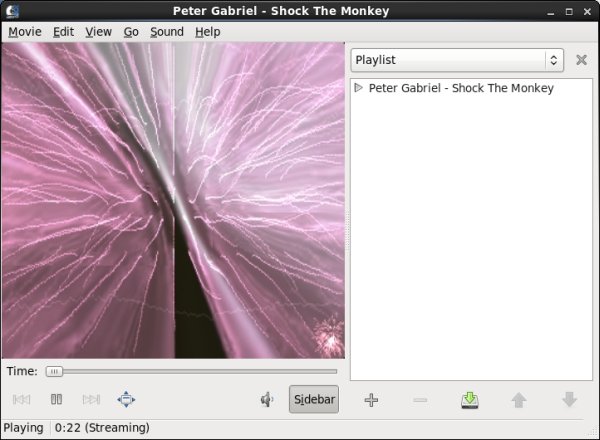The width and height of the screenshot is (600, 440).
Task: Click the video display area
Action: coord(173,200)
